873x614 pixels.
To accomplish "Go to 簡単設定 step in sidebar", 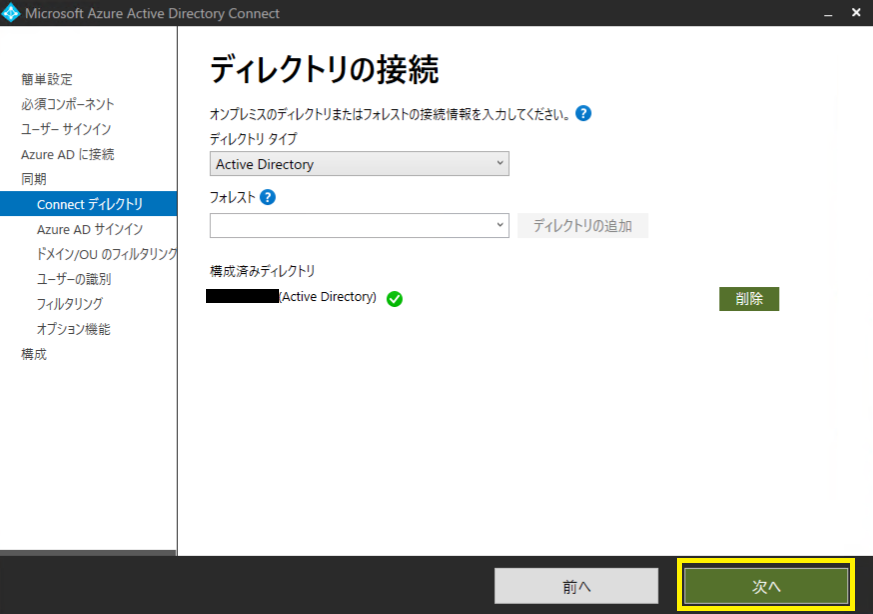I will pos(47,79).
